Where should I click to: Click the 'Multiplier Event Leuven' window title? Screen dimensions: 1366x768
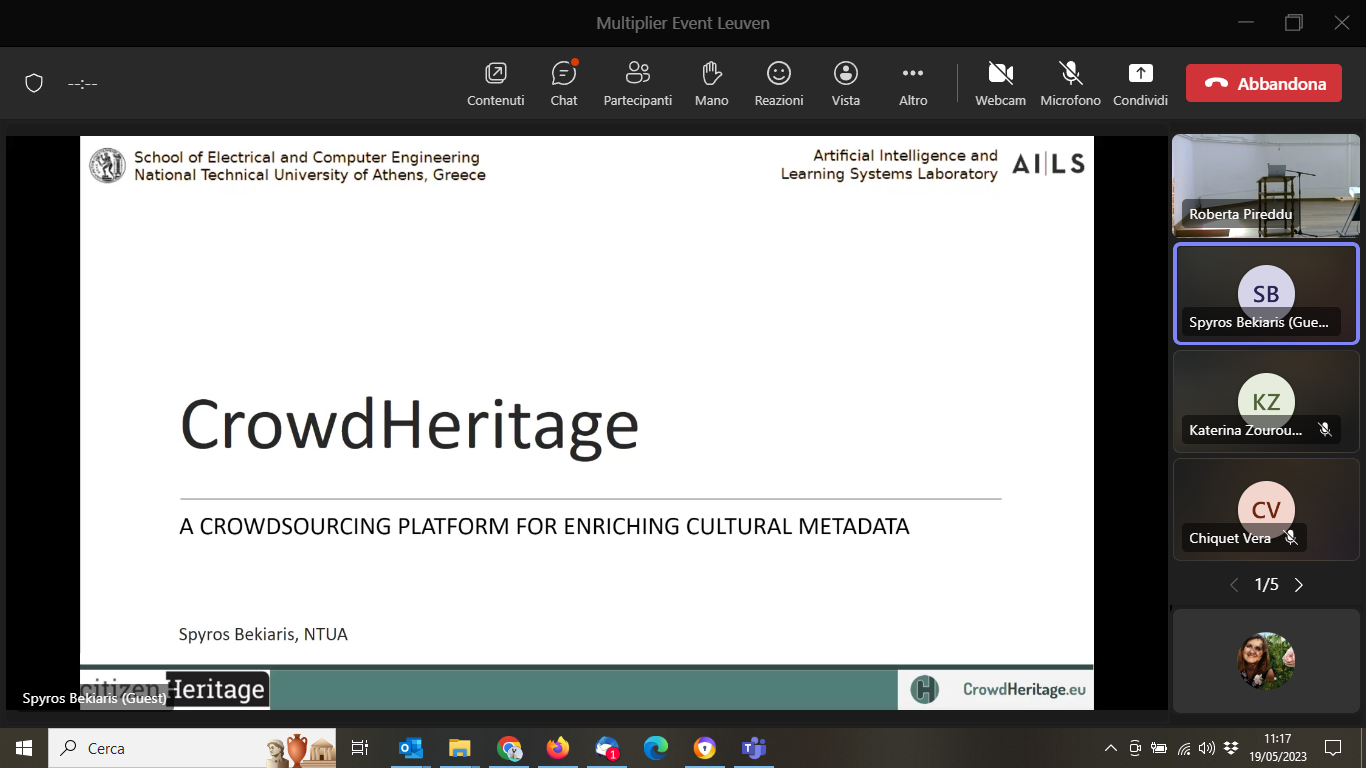(x=683, y=23)
